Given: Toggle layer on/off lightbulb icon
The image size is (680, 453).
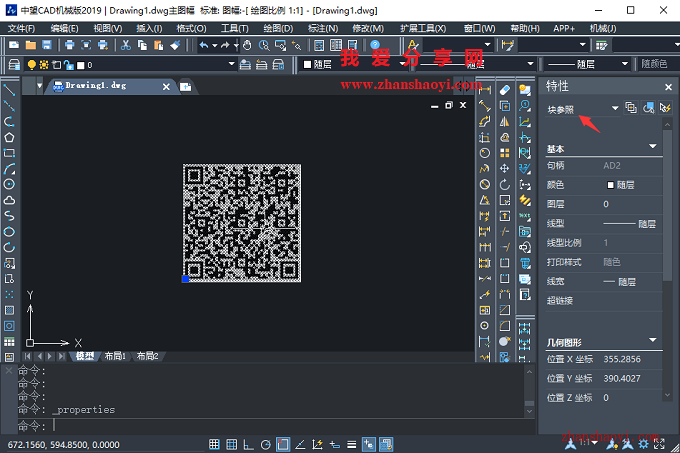Looking at the screenshot, I should 32,65.
